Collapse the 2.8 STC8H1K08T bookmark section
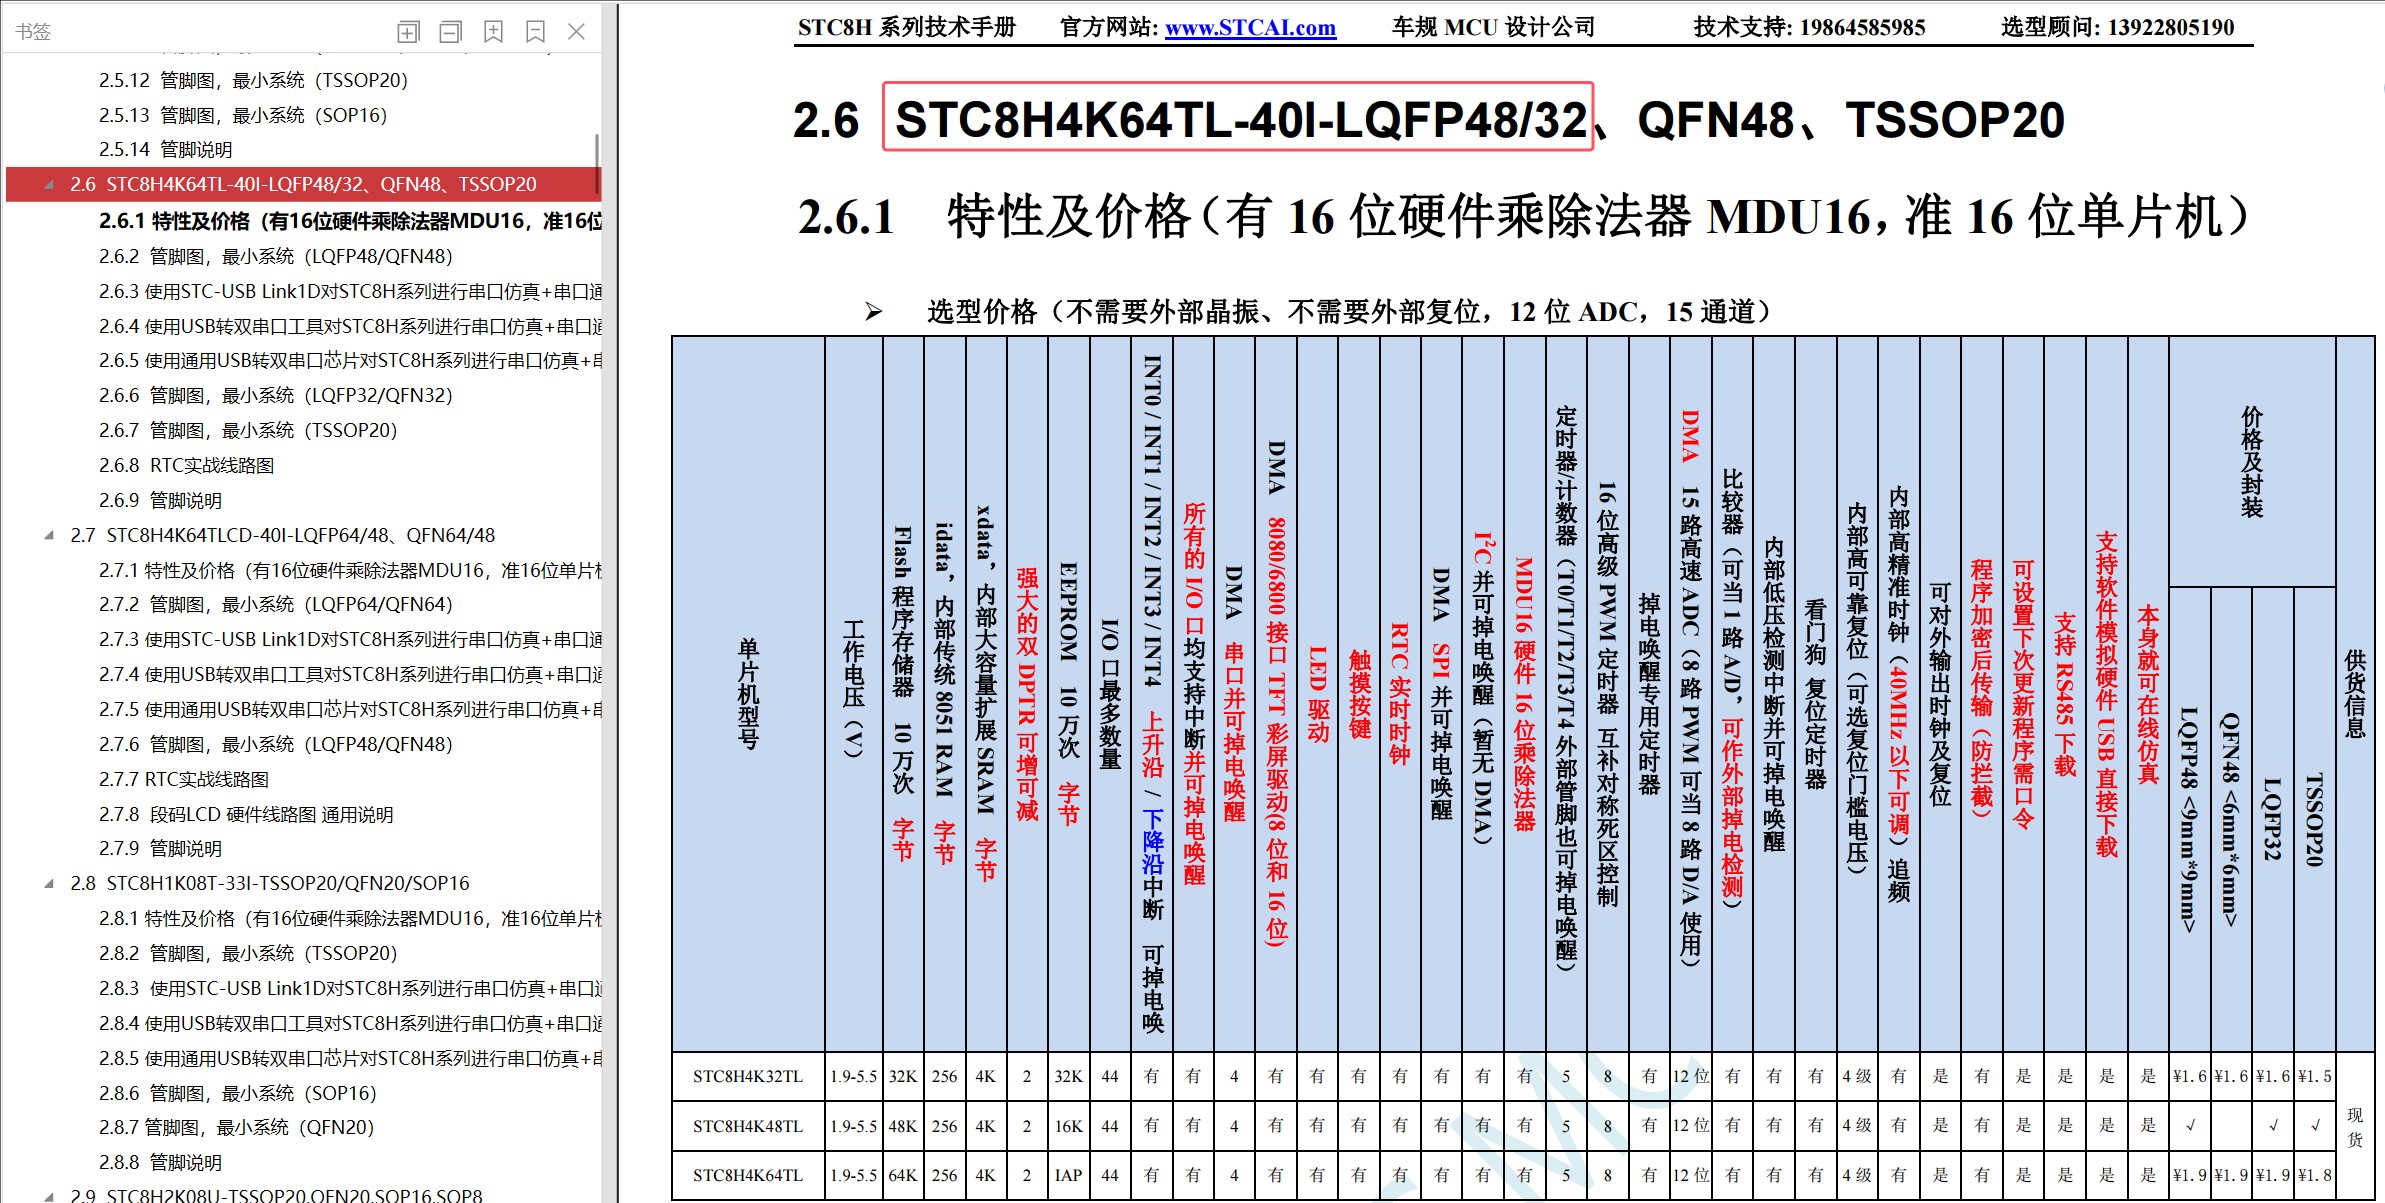Screen dimensions: 2385x1203 pyautogui.click(x=49, y=884)
